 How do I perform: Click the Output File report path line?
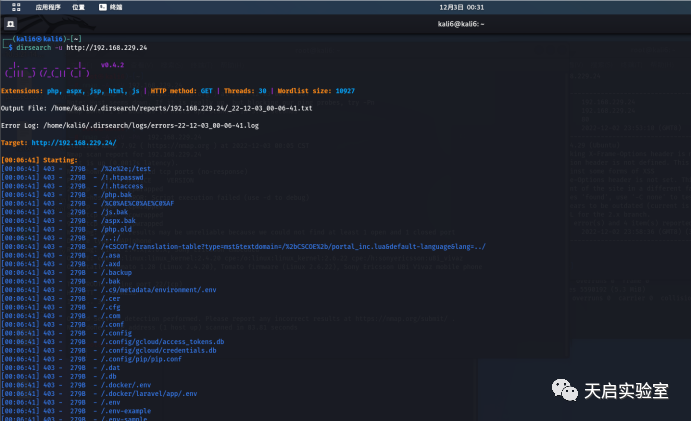pos(157,108)
